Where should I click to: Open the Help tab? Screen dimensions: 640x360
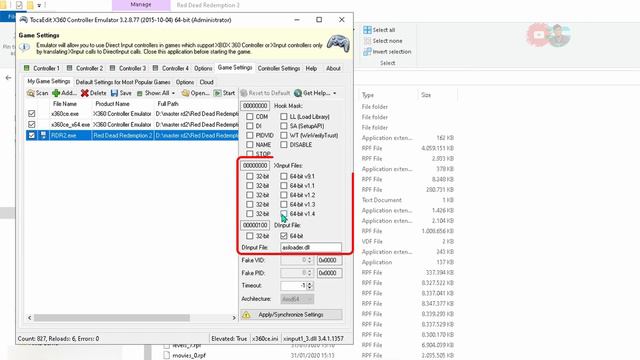(x=311, y=68)
